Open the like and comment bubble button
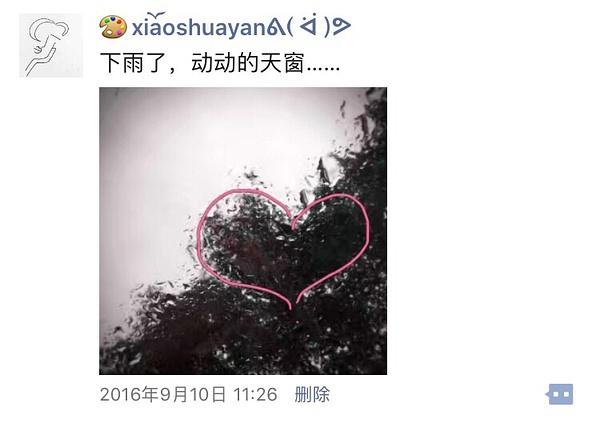The height and width of the screenshot is (427, 600). tap(559, 394)
